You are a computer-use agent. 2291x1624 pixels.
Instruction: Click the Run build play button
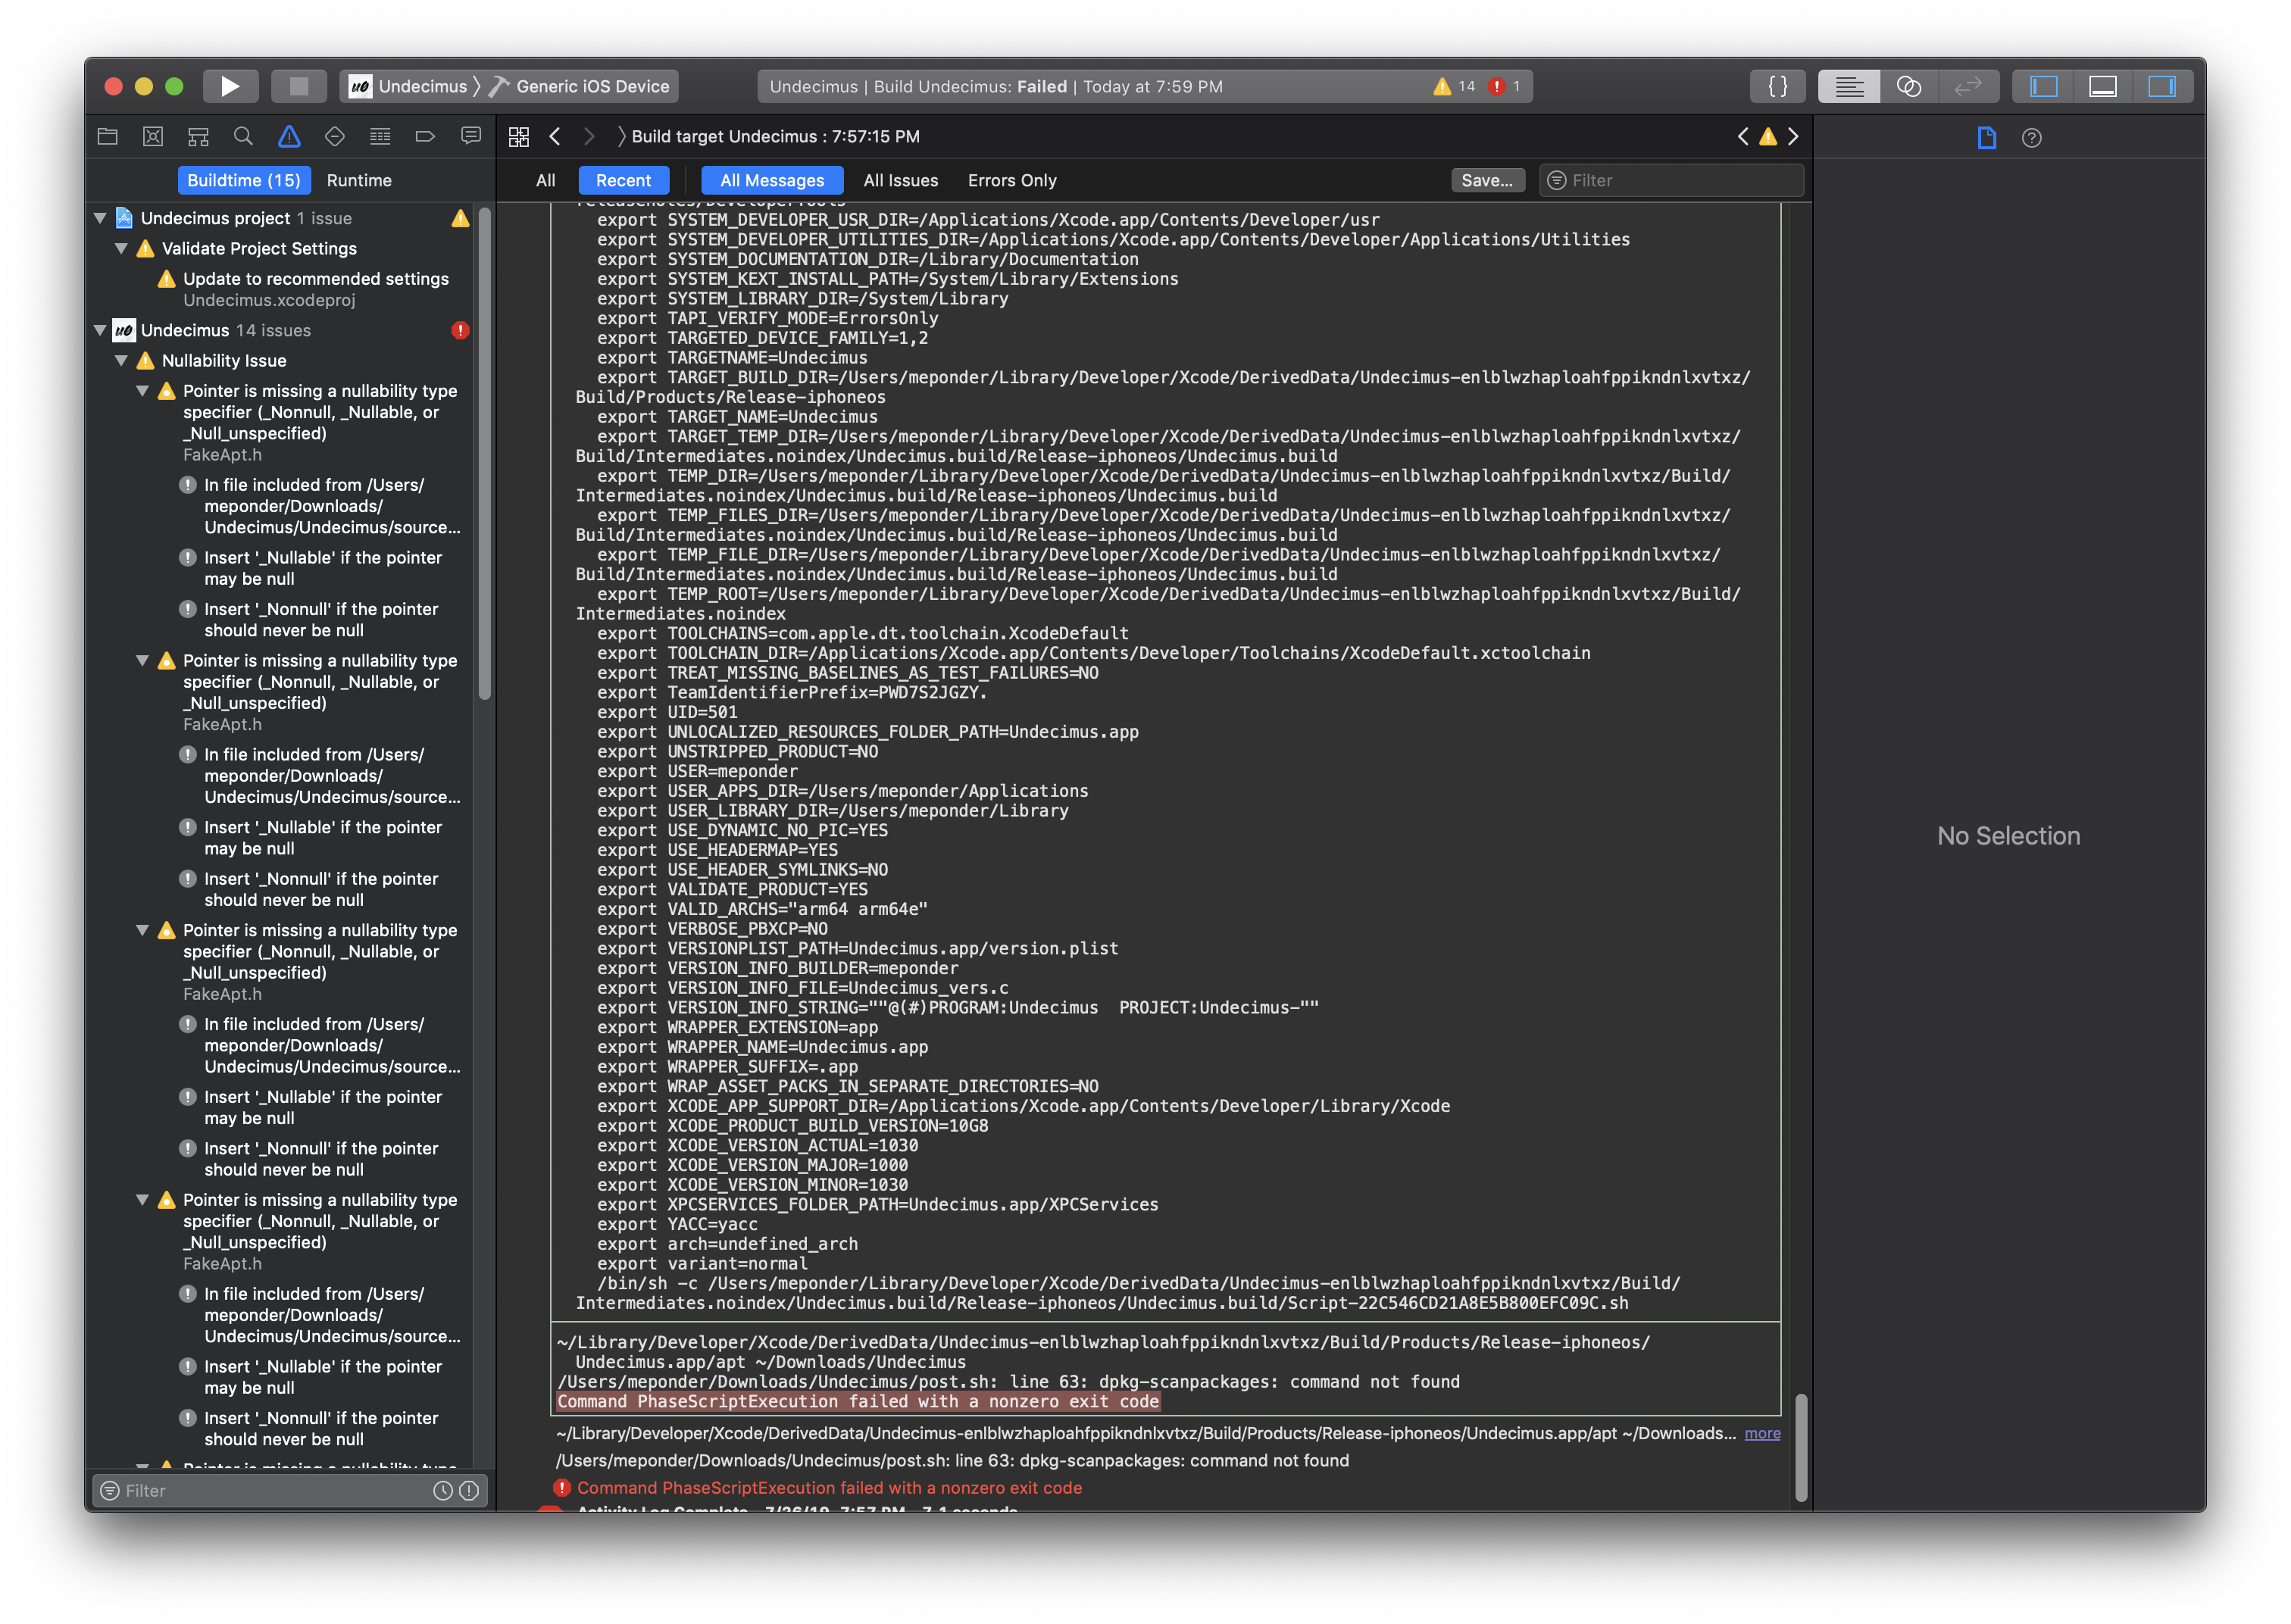[230, 86]
